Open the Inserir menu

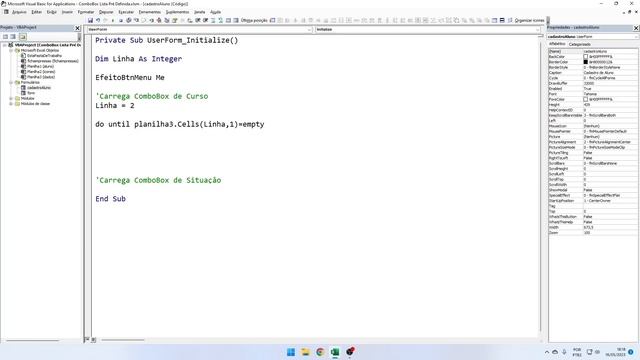coord(67,12)
